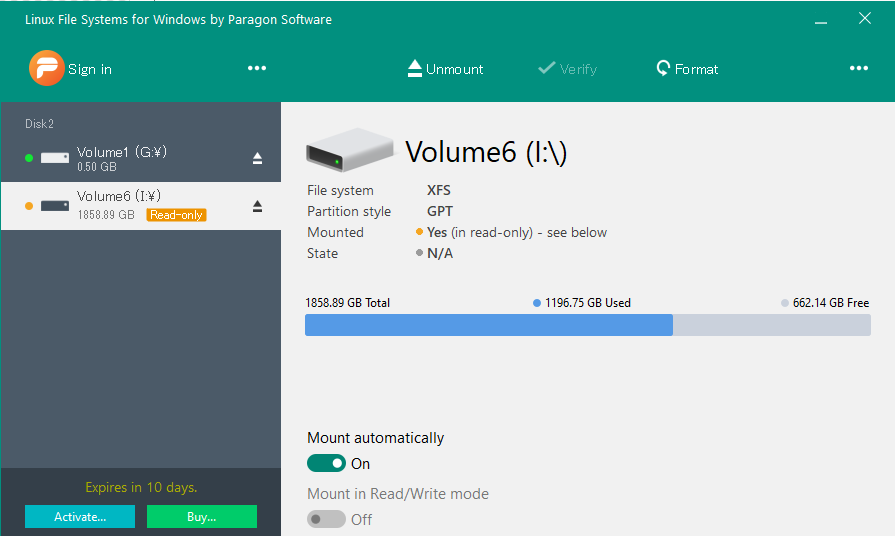Viewport: 895px width, 536px height.
Task: Click the Format circular arrow icon
Action: [663, 68]
